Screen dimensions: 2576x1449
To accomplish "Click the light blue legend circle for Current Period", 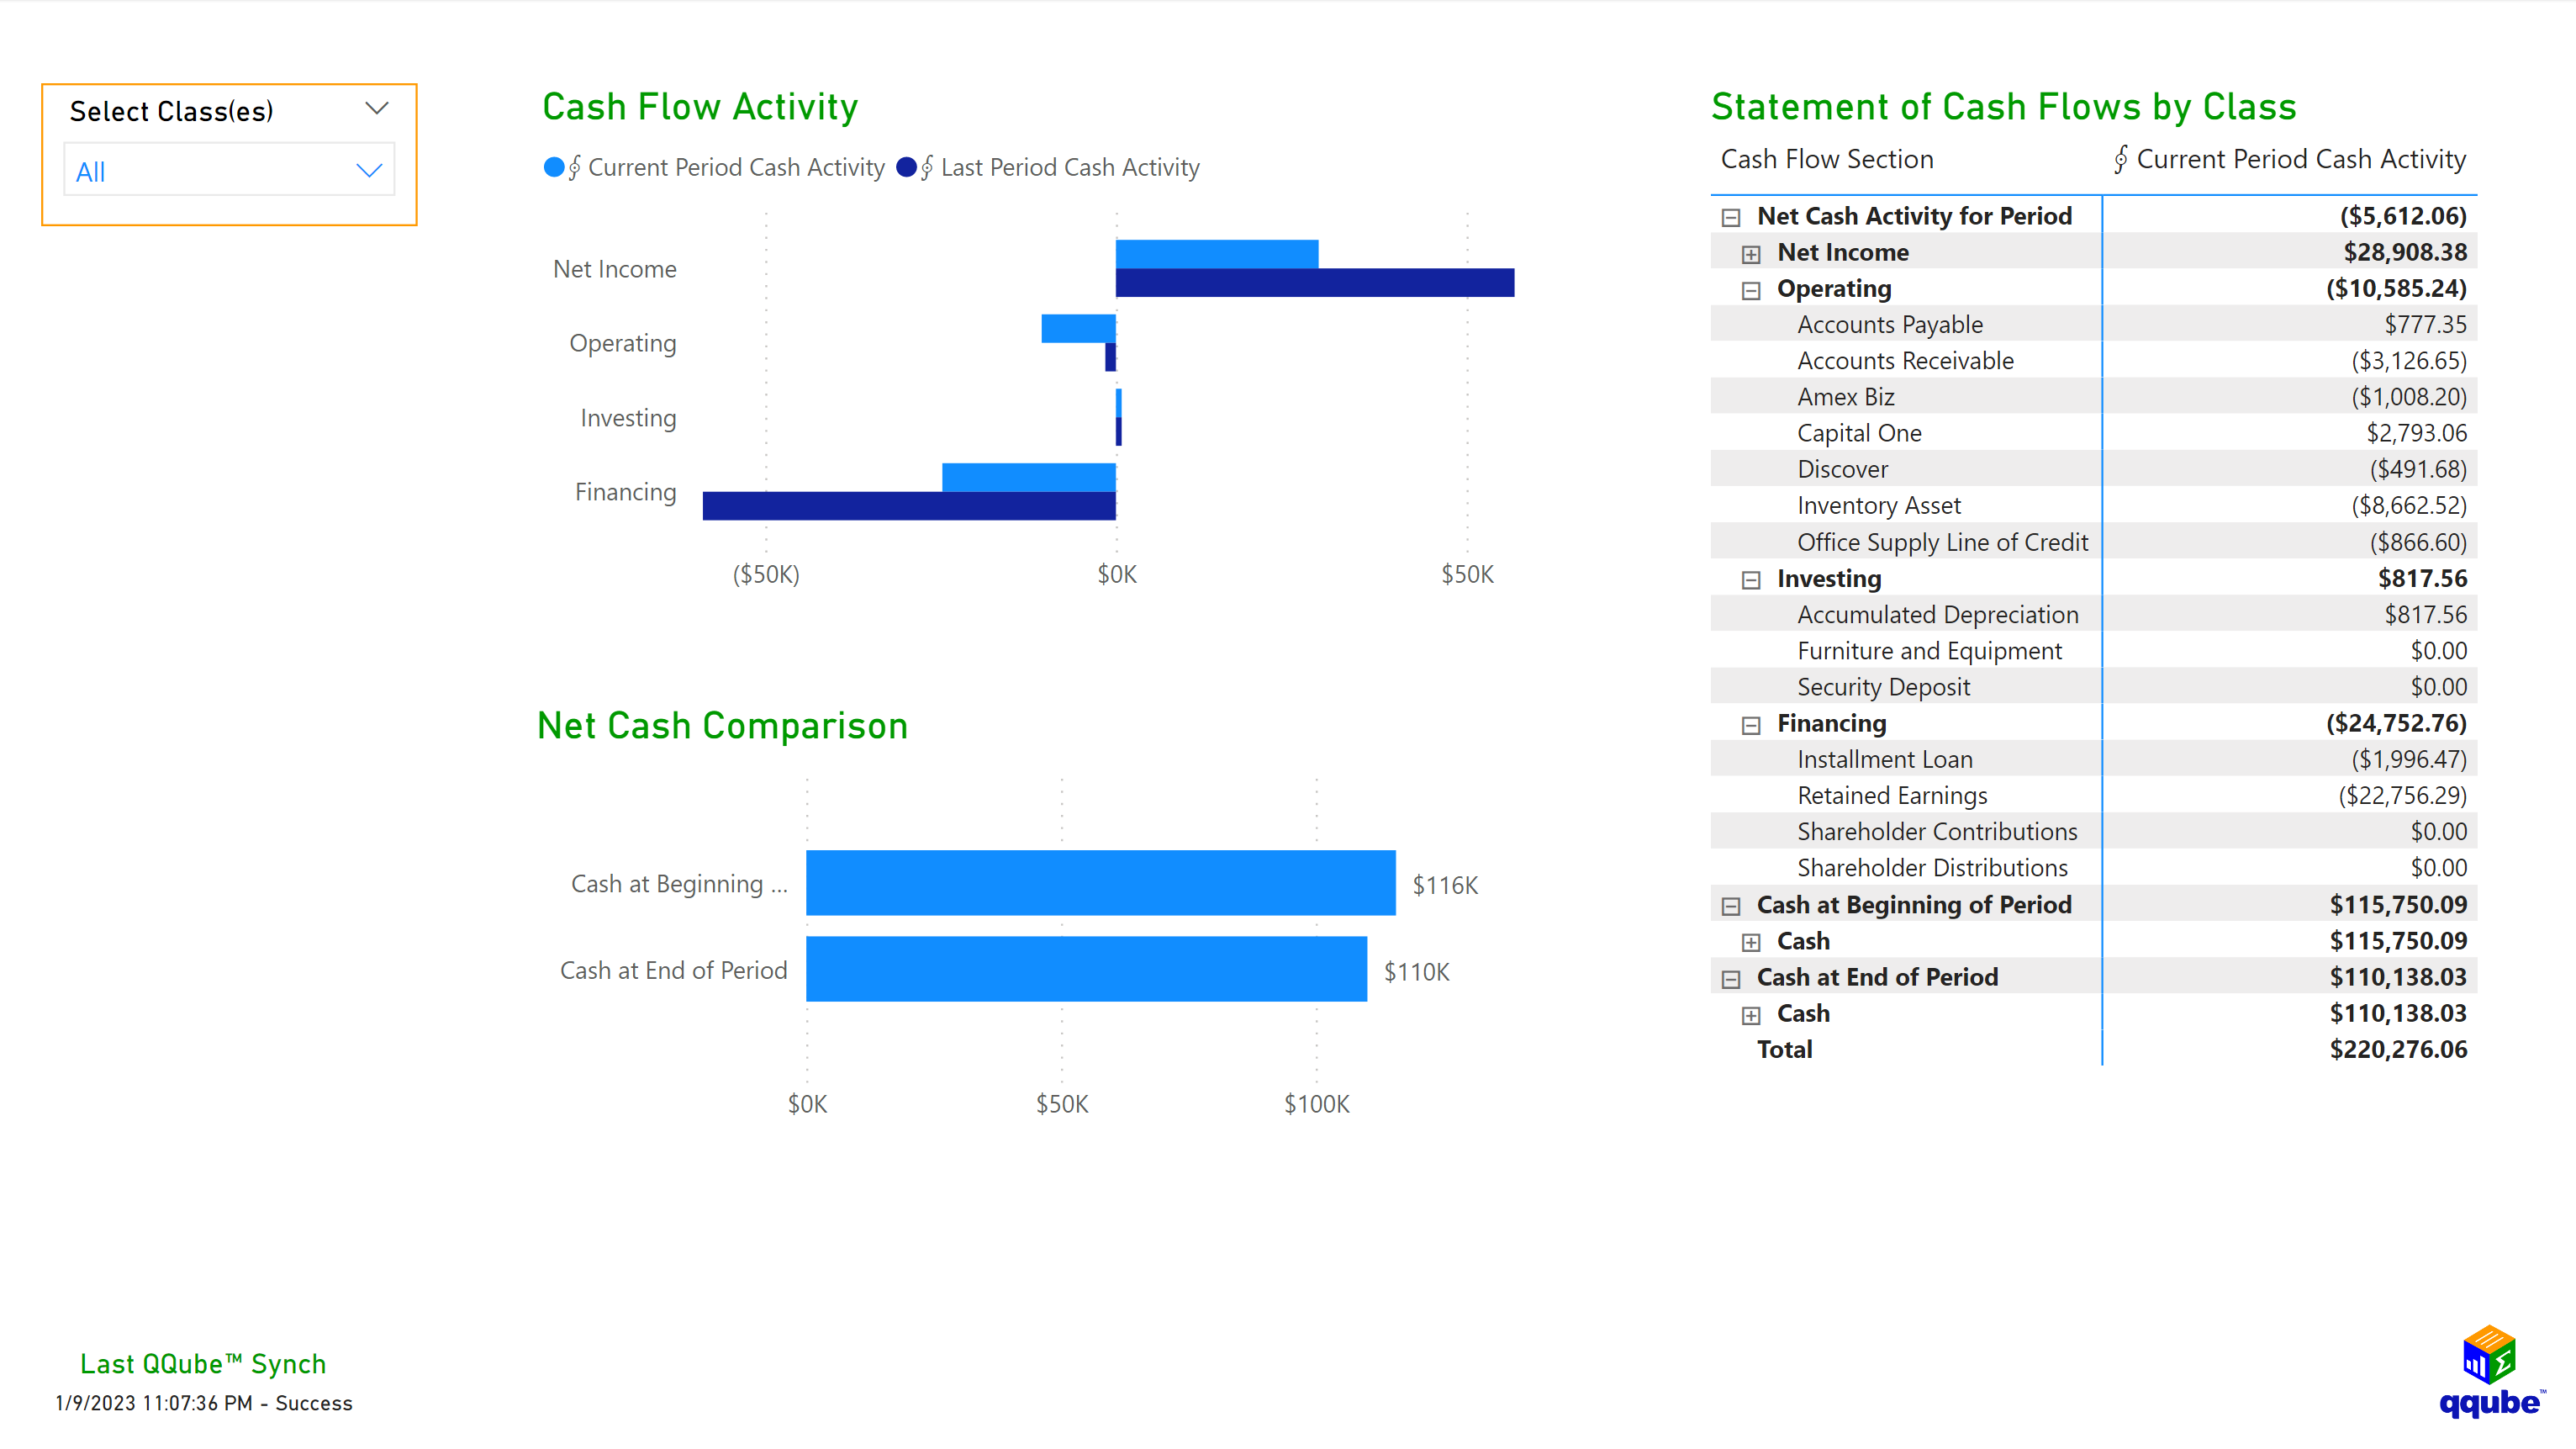I will tap(554, 167).
